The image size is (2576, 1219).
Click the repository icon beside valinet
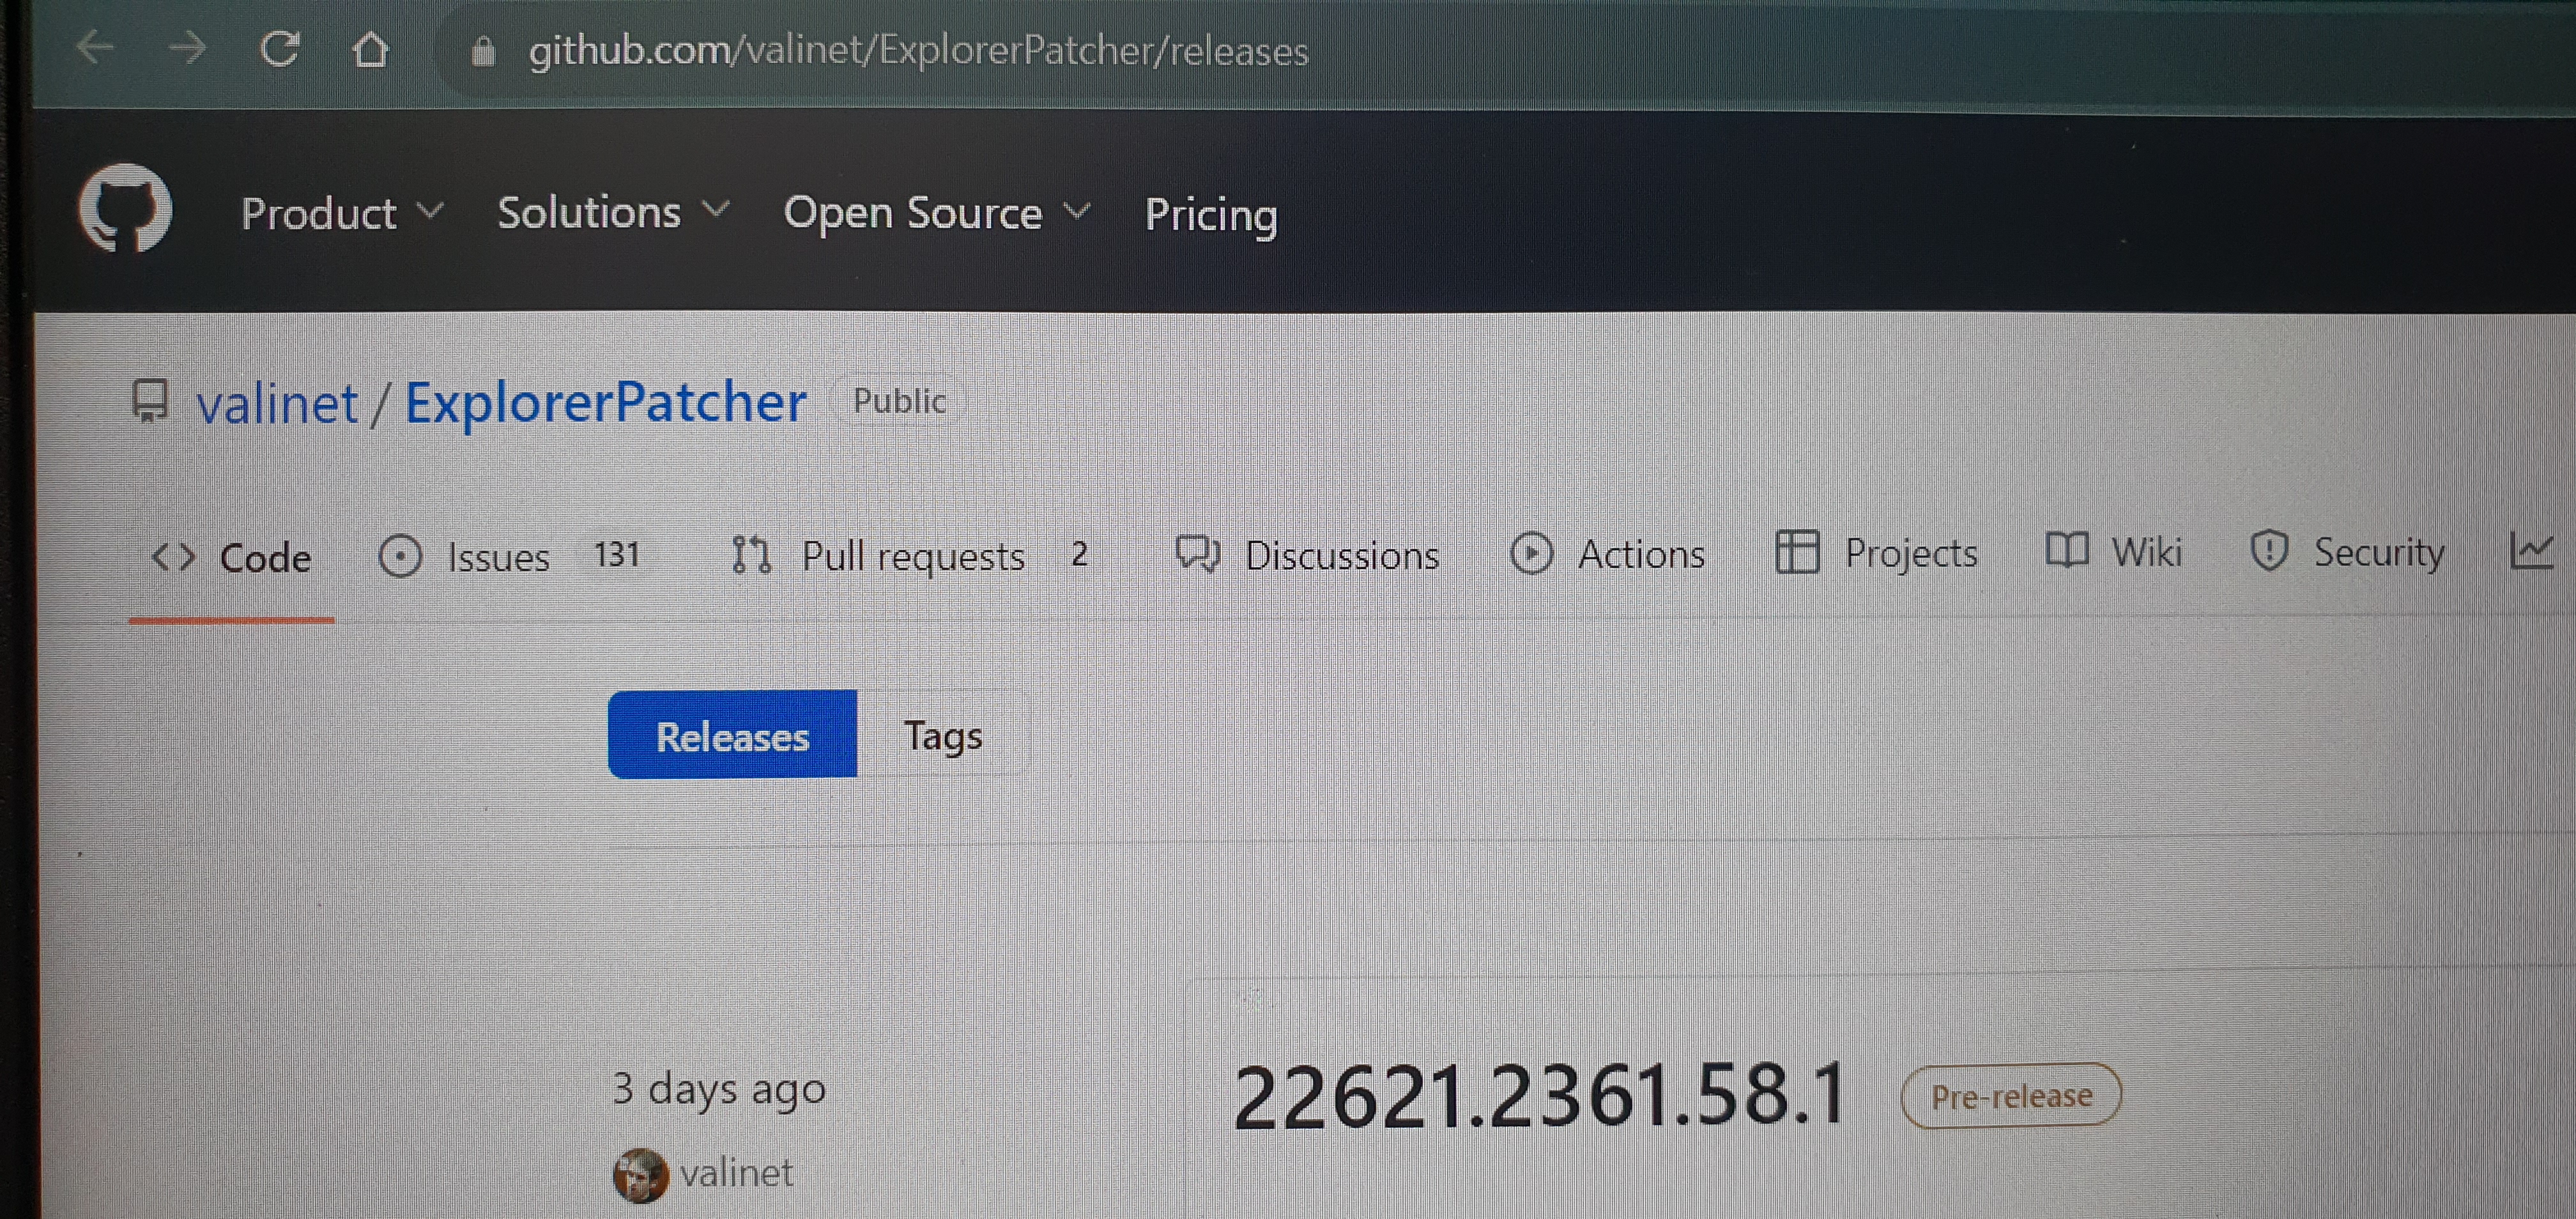pos(150,401)
